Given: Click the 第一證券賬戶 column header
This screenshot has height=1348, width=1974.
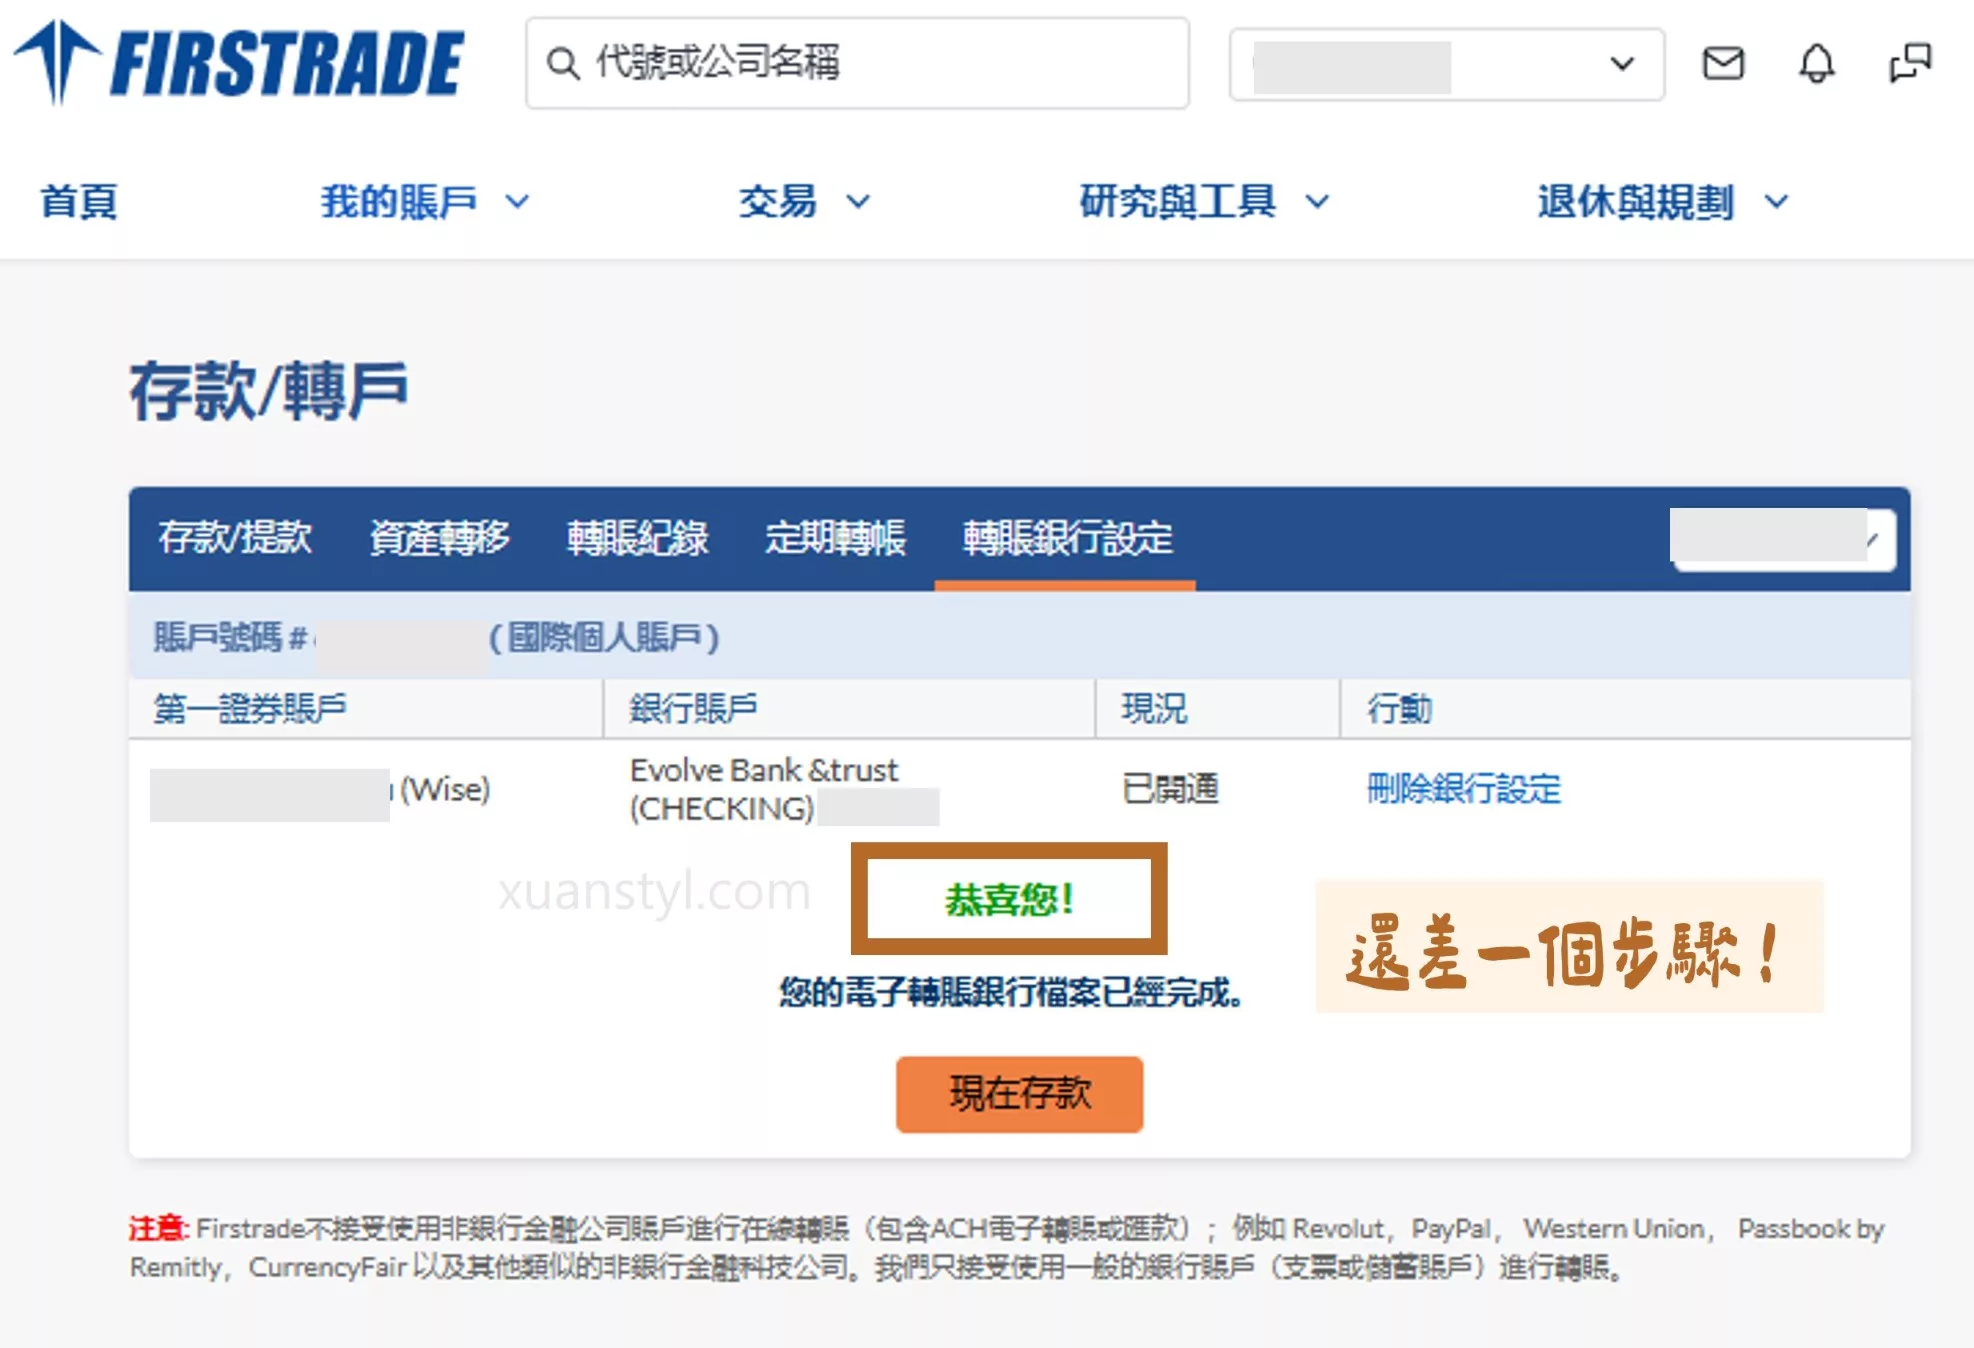Looking at the screenshot, I should pyautogui.click(x=250, y=709).
